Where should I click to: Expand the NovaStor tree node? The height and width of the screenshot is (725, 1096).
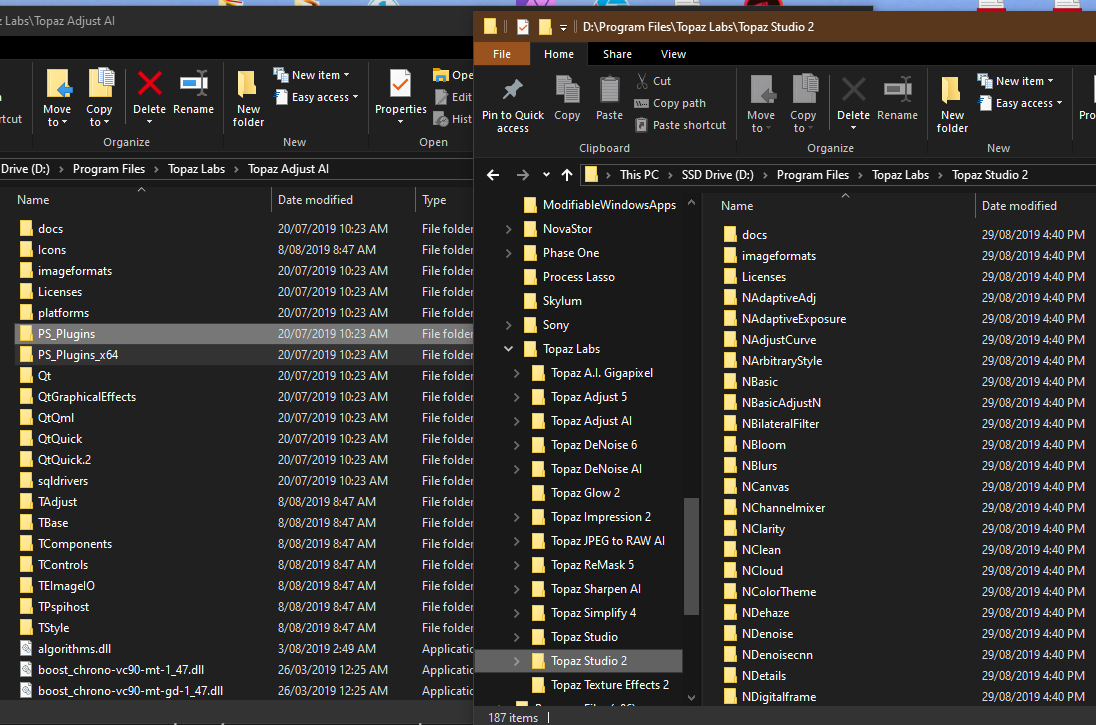coord(508,229)
